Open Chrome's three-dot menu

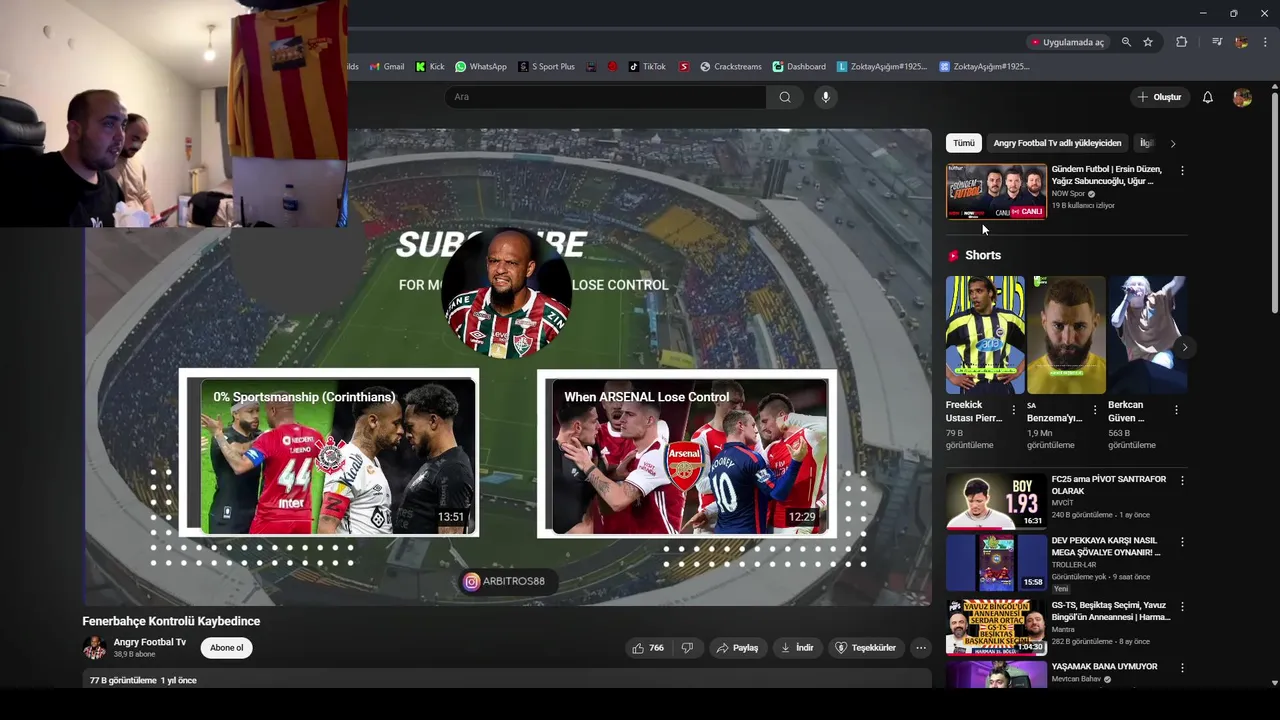(x=1266, y=42)
